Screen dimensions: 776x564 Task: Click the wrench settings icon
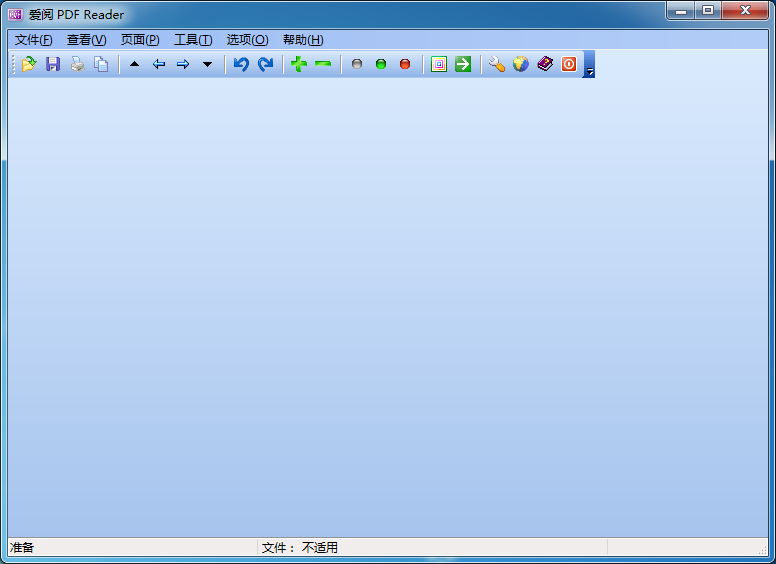pos(497,64)
